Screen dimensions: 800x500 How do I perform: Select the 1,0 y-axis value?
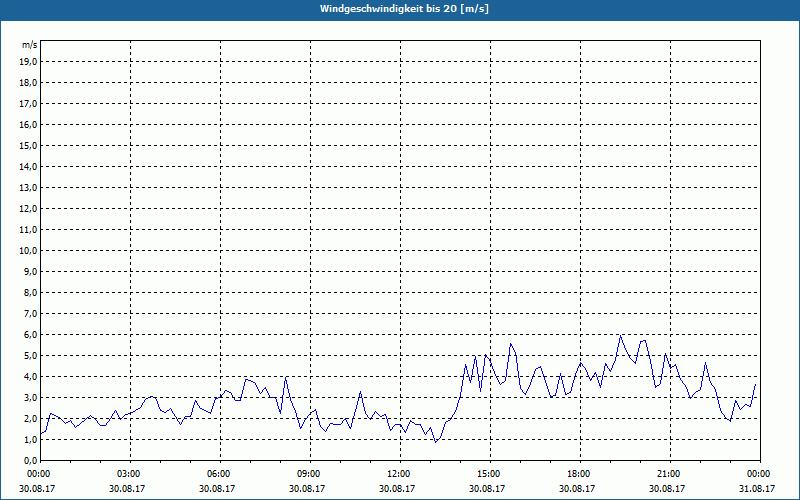[31, 439]
